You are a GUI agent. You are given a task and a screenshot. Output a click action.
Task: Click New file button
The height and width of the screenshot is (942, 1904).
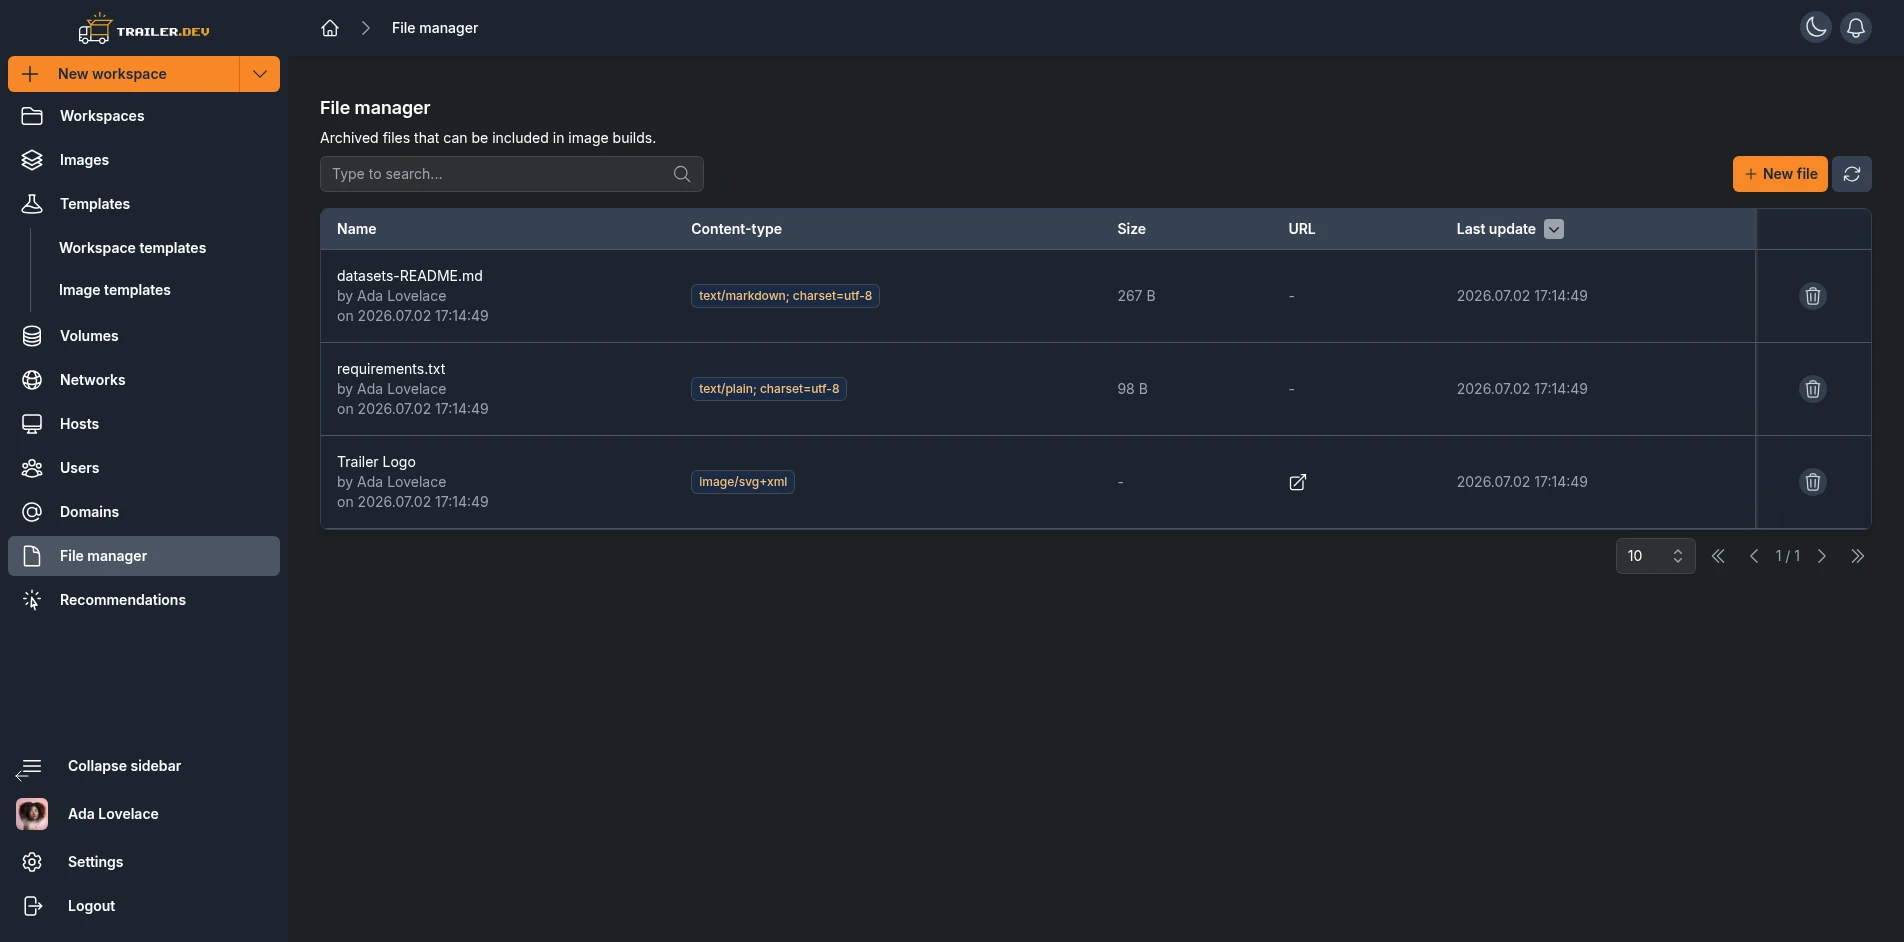tap(1780, 174)
